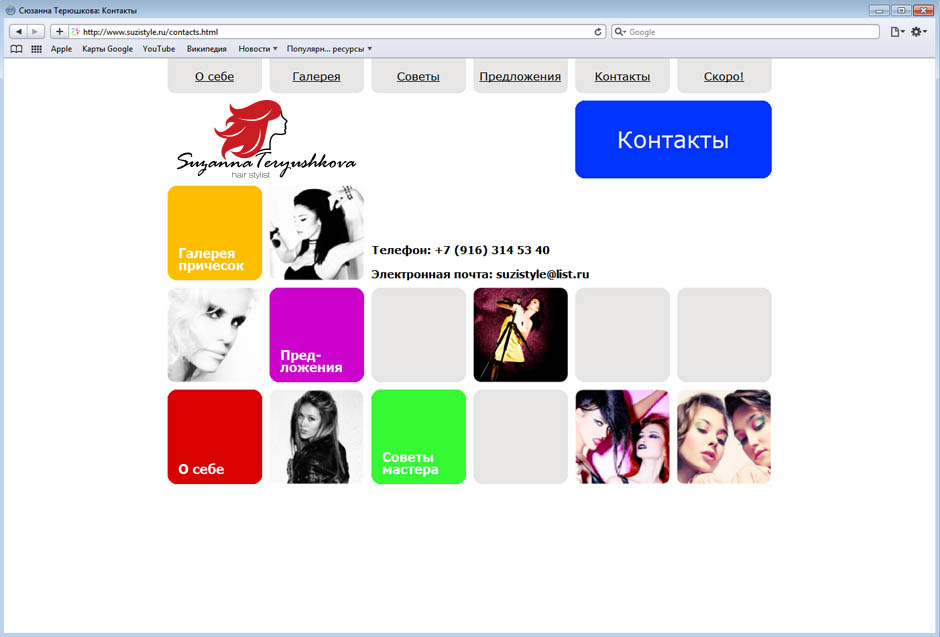
Task: Click the browser Forward arrow button
Action: [x=36, y=32]
